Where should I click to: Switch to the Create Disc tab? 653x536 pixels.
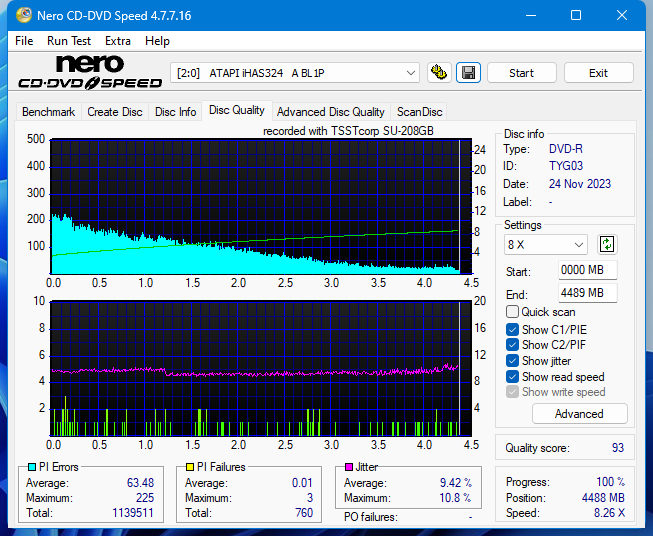(x=115, y=112)
